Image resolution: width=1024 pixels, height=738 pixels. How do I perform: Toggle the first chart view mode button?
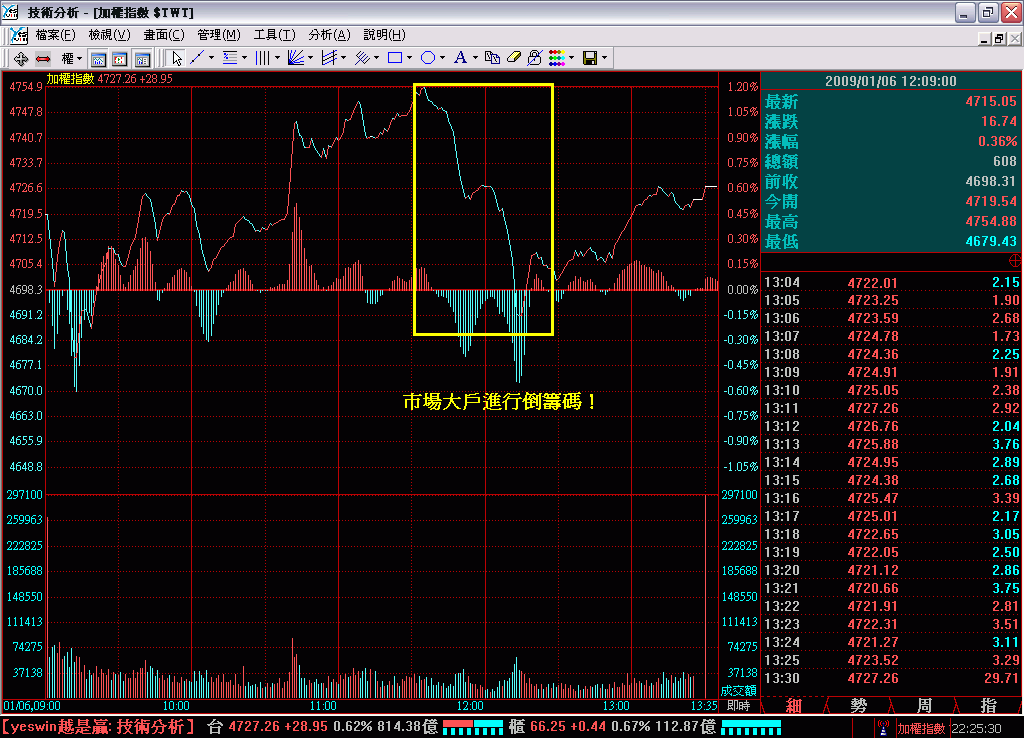pos(98,59)
